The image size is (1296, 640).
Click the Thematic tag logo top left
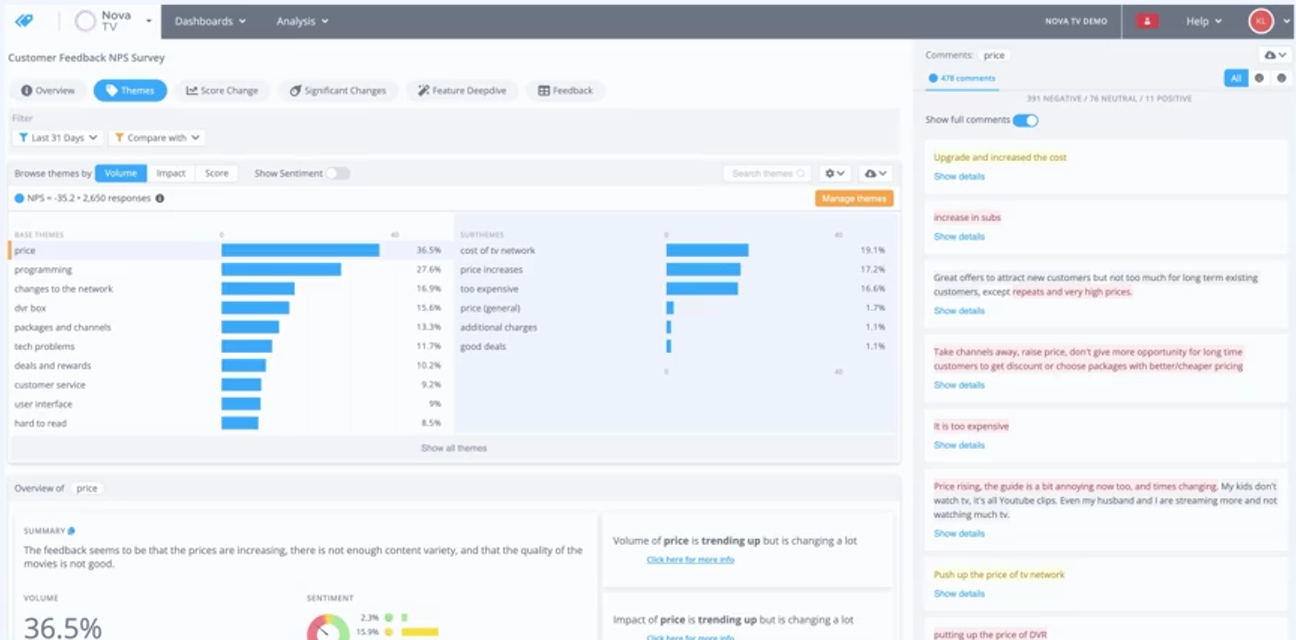point(24,20)
